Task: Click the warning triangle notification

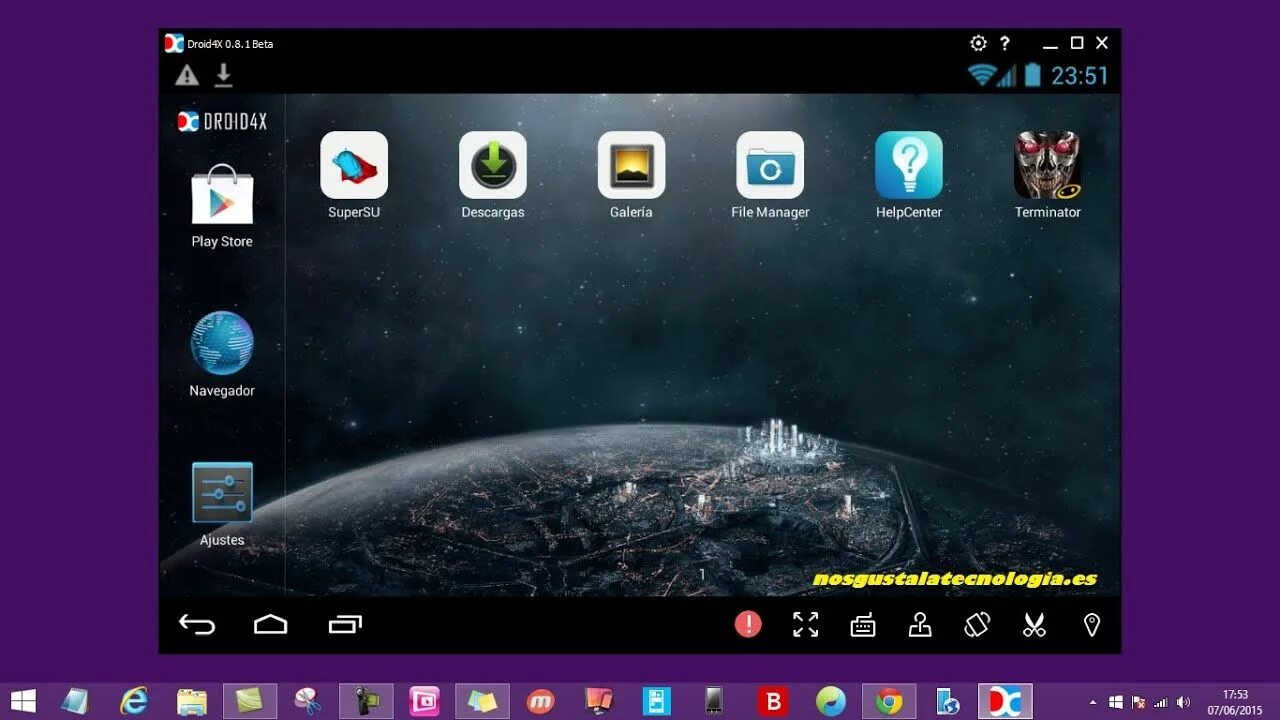Action: pyautogui.click(x=187, y=75)
